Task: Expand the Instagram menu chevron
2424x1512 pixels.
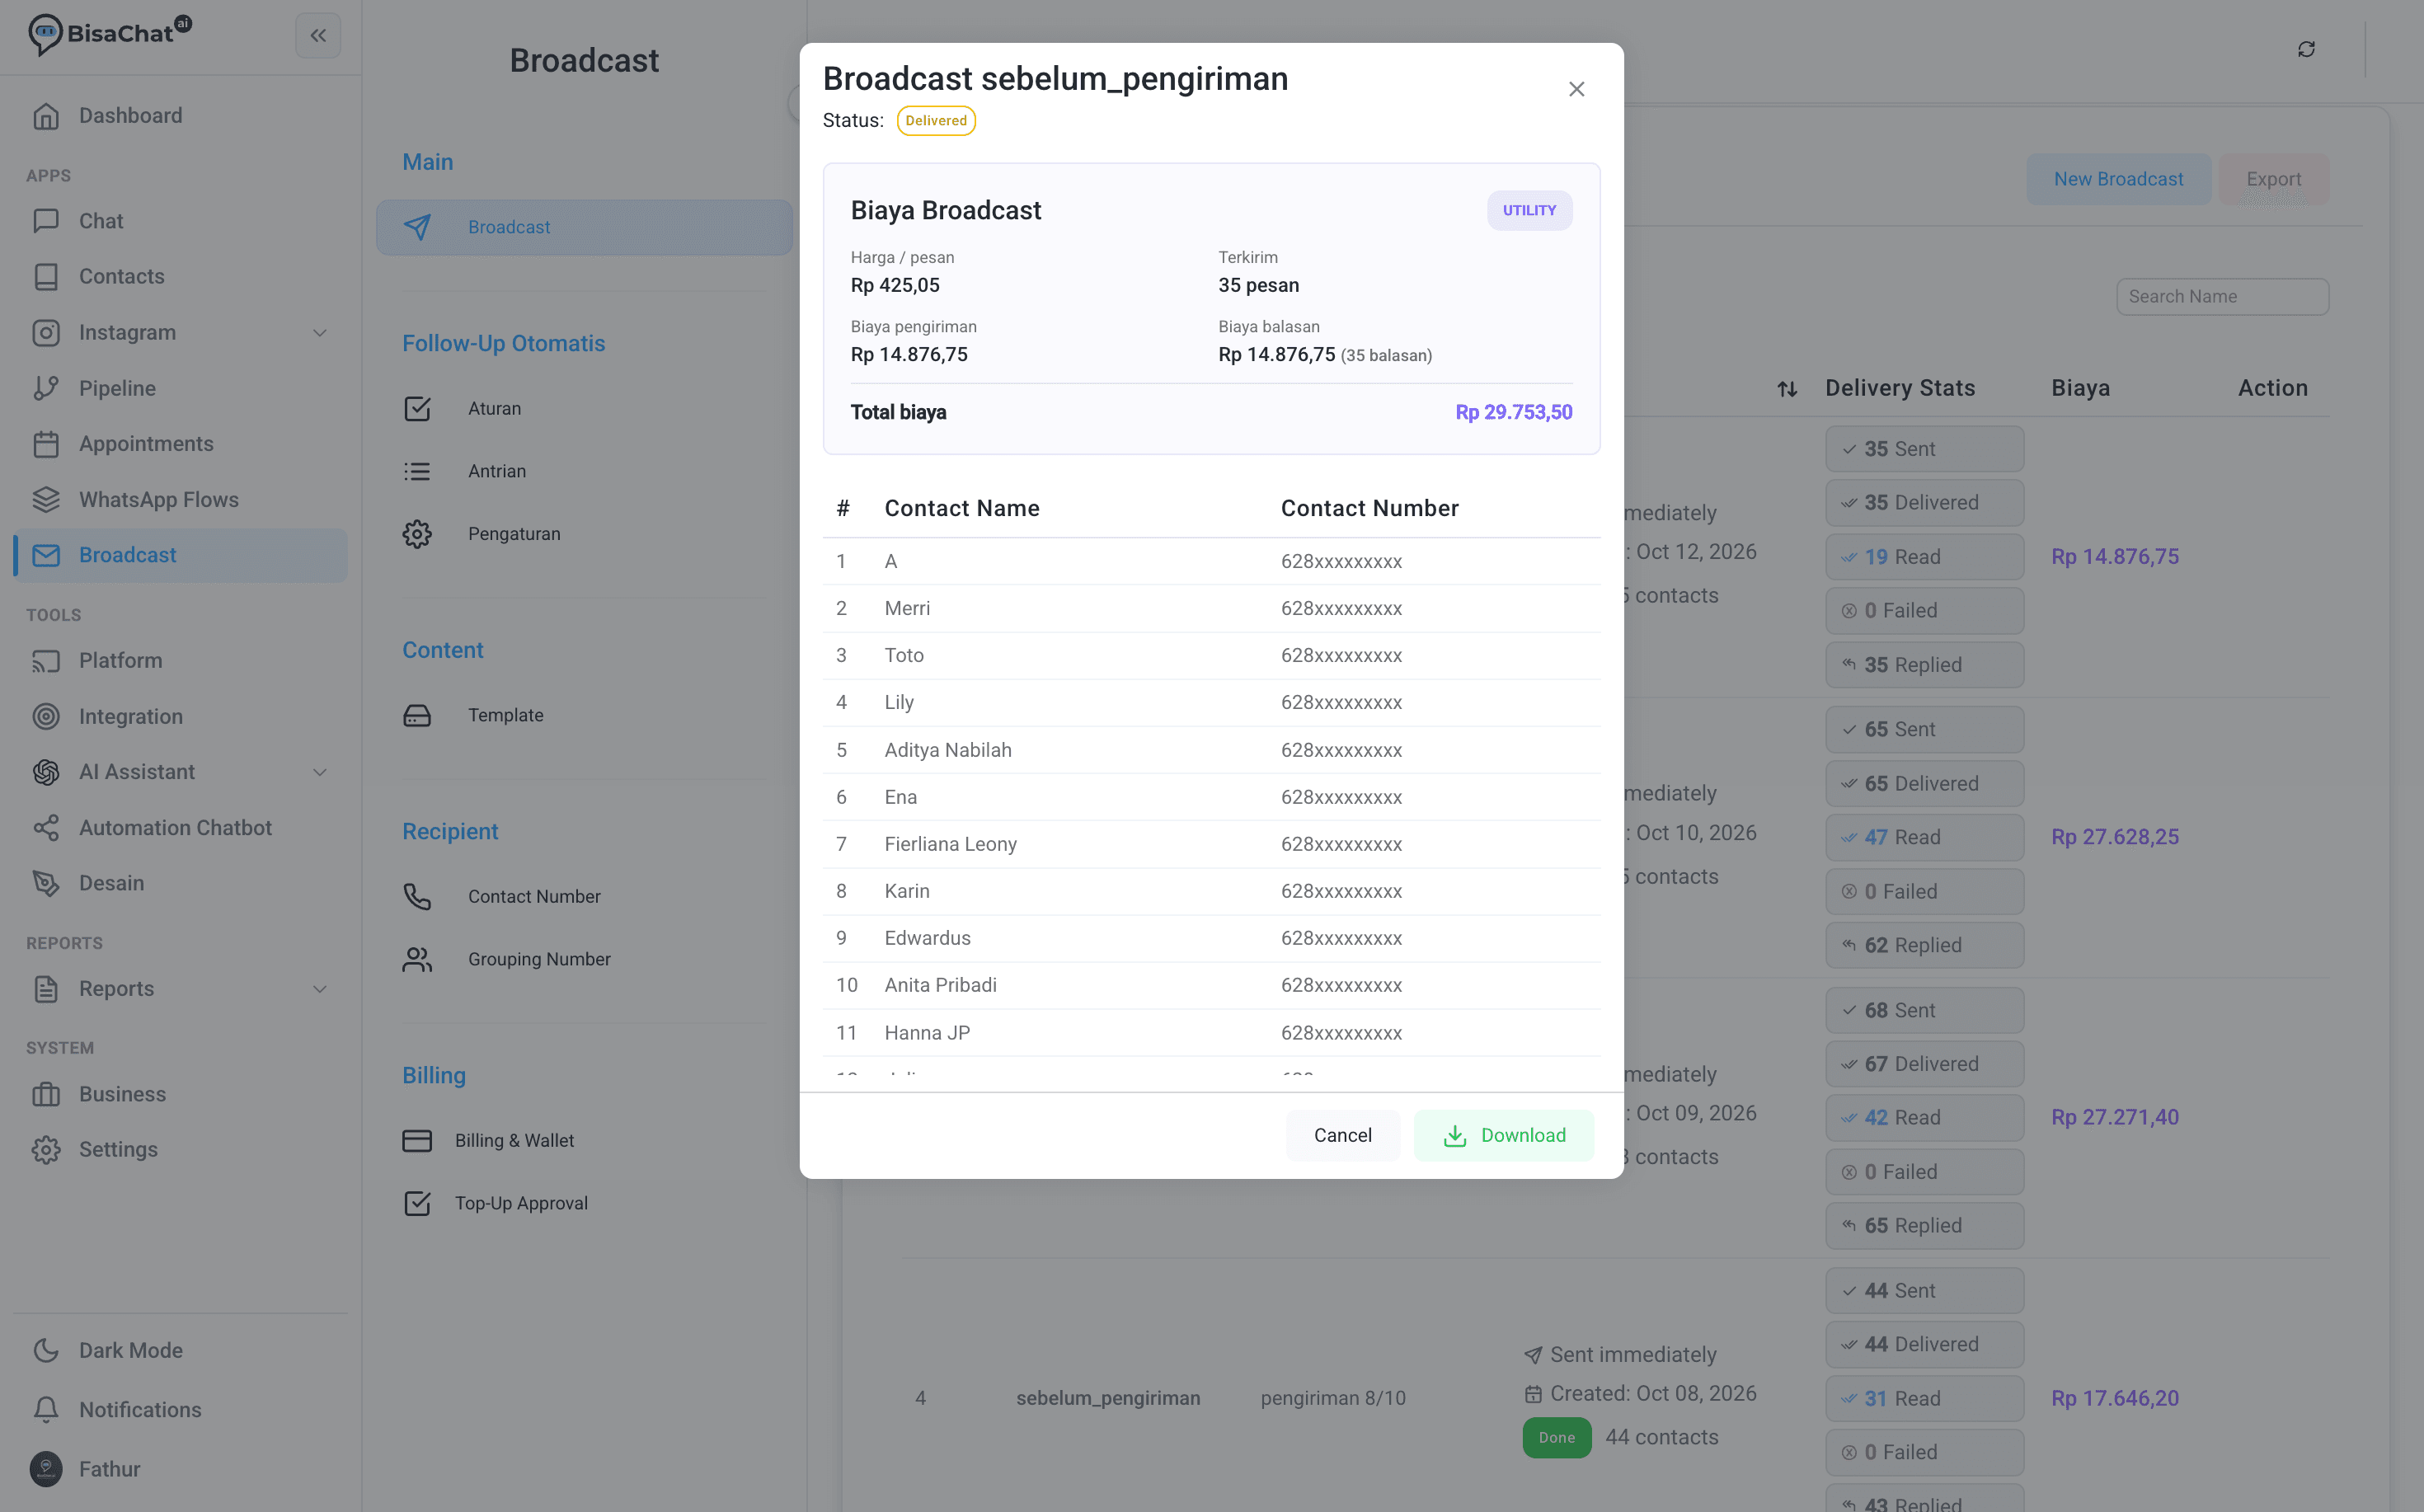Action: pos(320,333)
